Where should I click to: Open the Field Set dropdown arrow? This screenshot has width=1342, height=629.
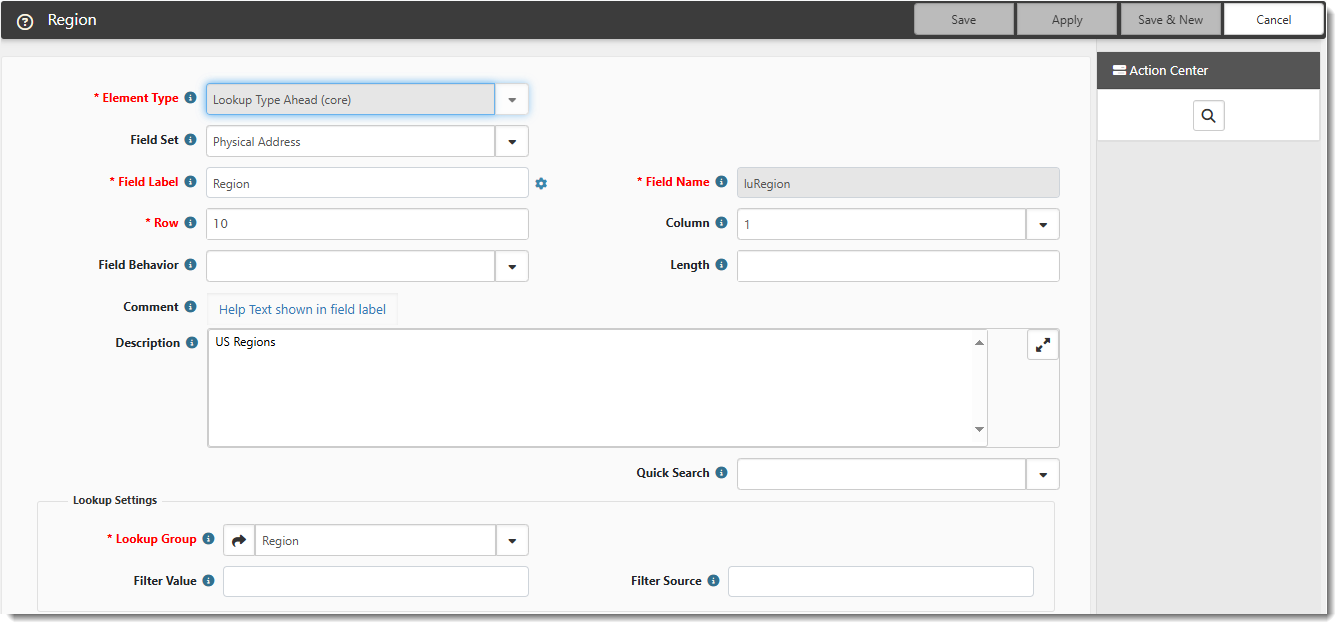click(511, 141)
